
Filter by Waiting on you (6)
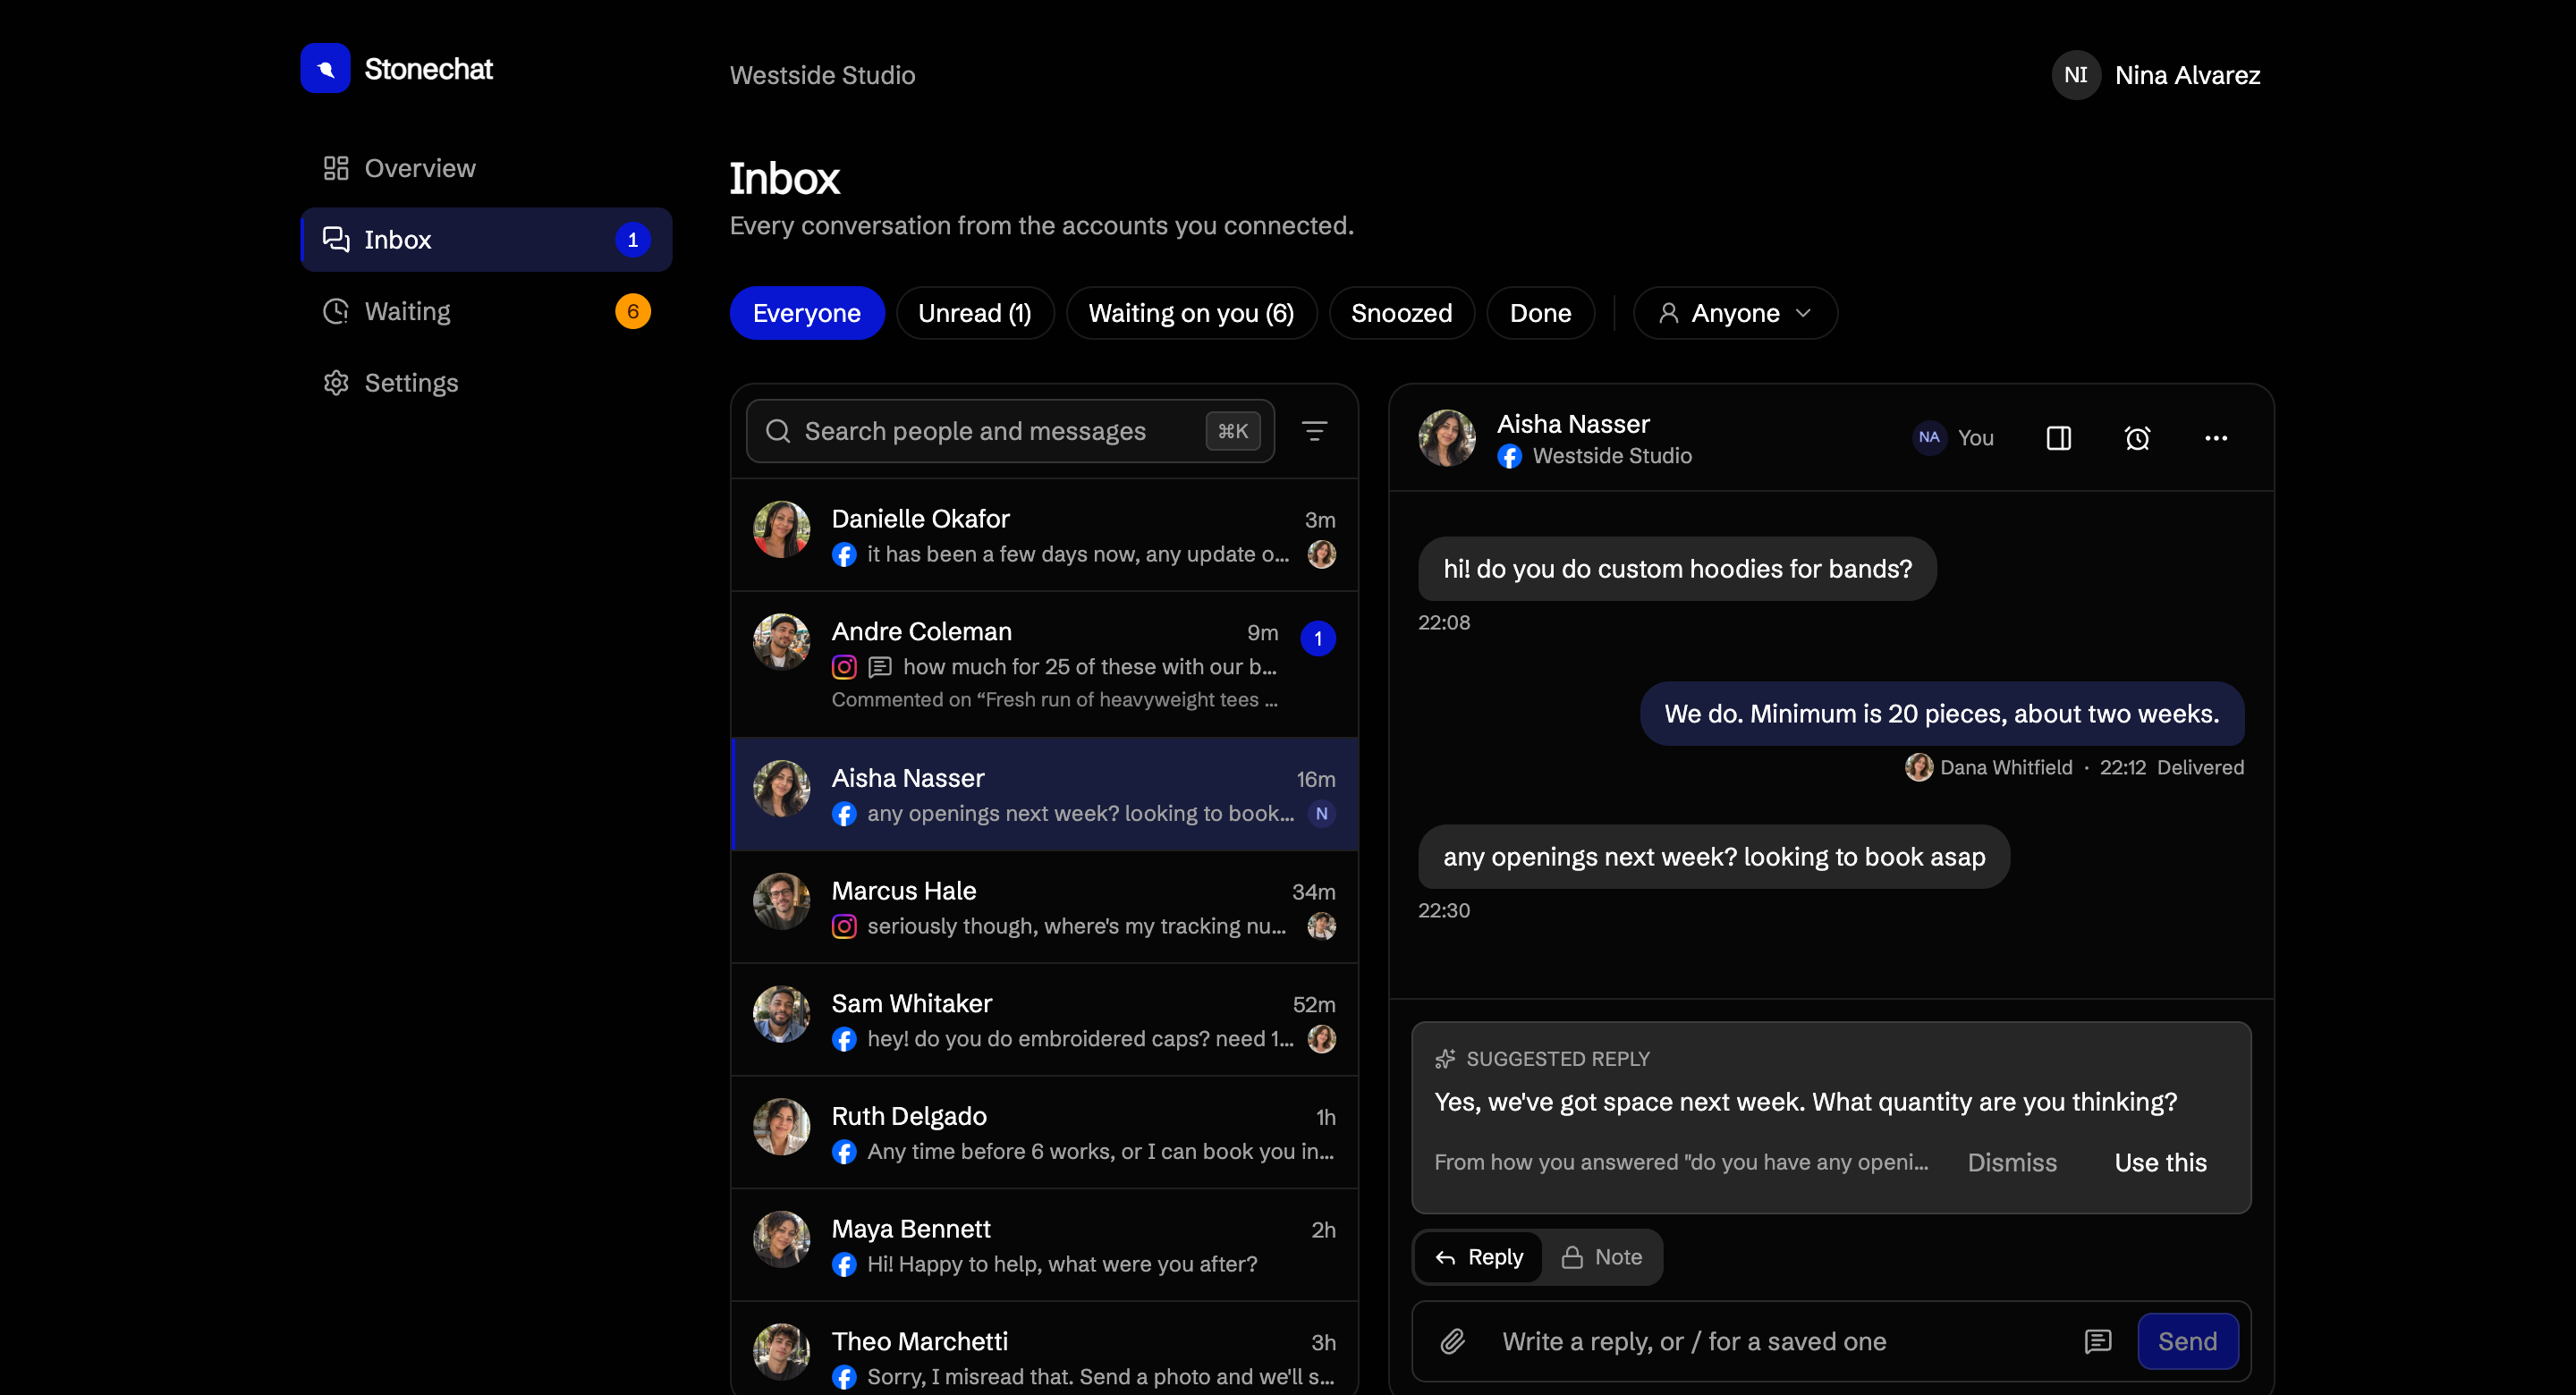point(1191,313)
